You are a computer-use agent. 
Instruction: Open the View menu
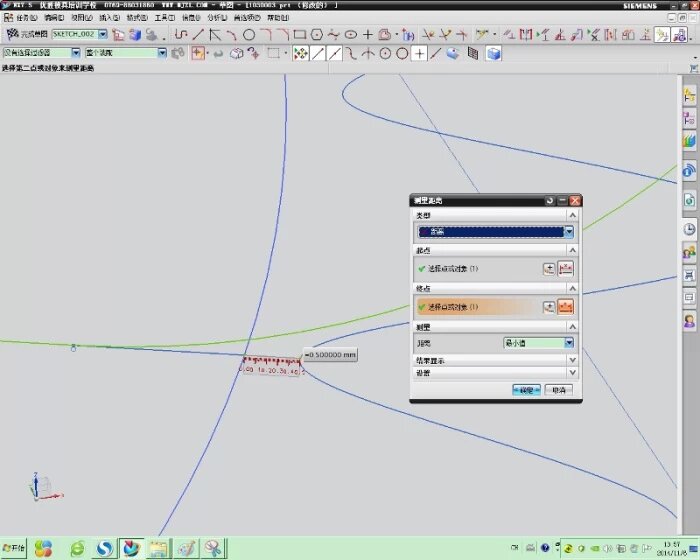[x=82, y=18]
